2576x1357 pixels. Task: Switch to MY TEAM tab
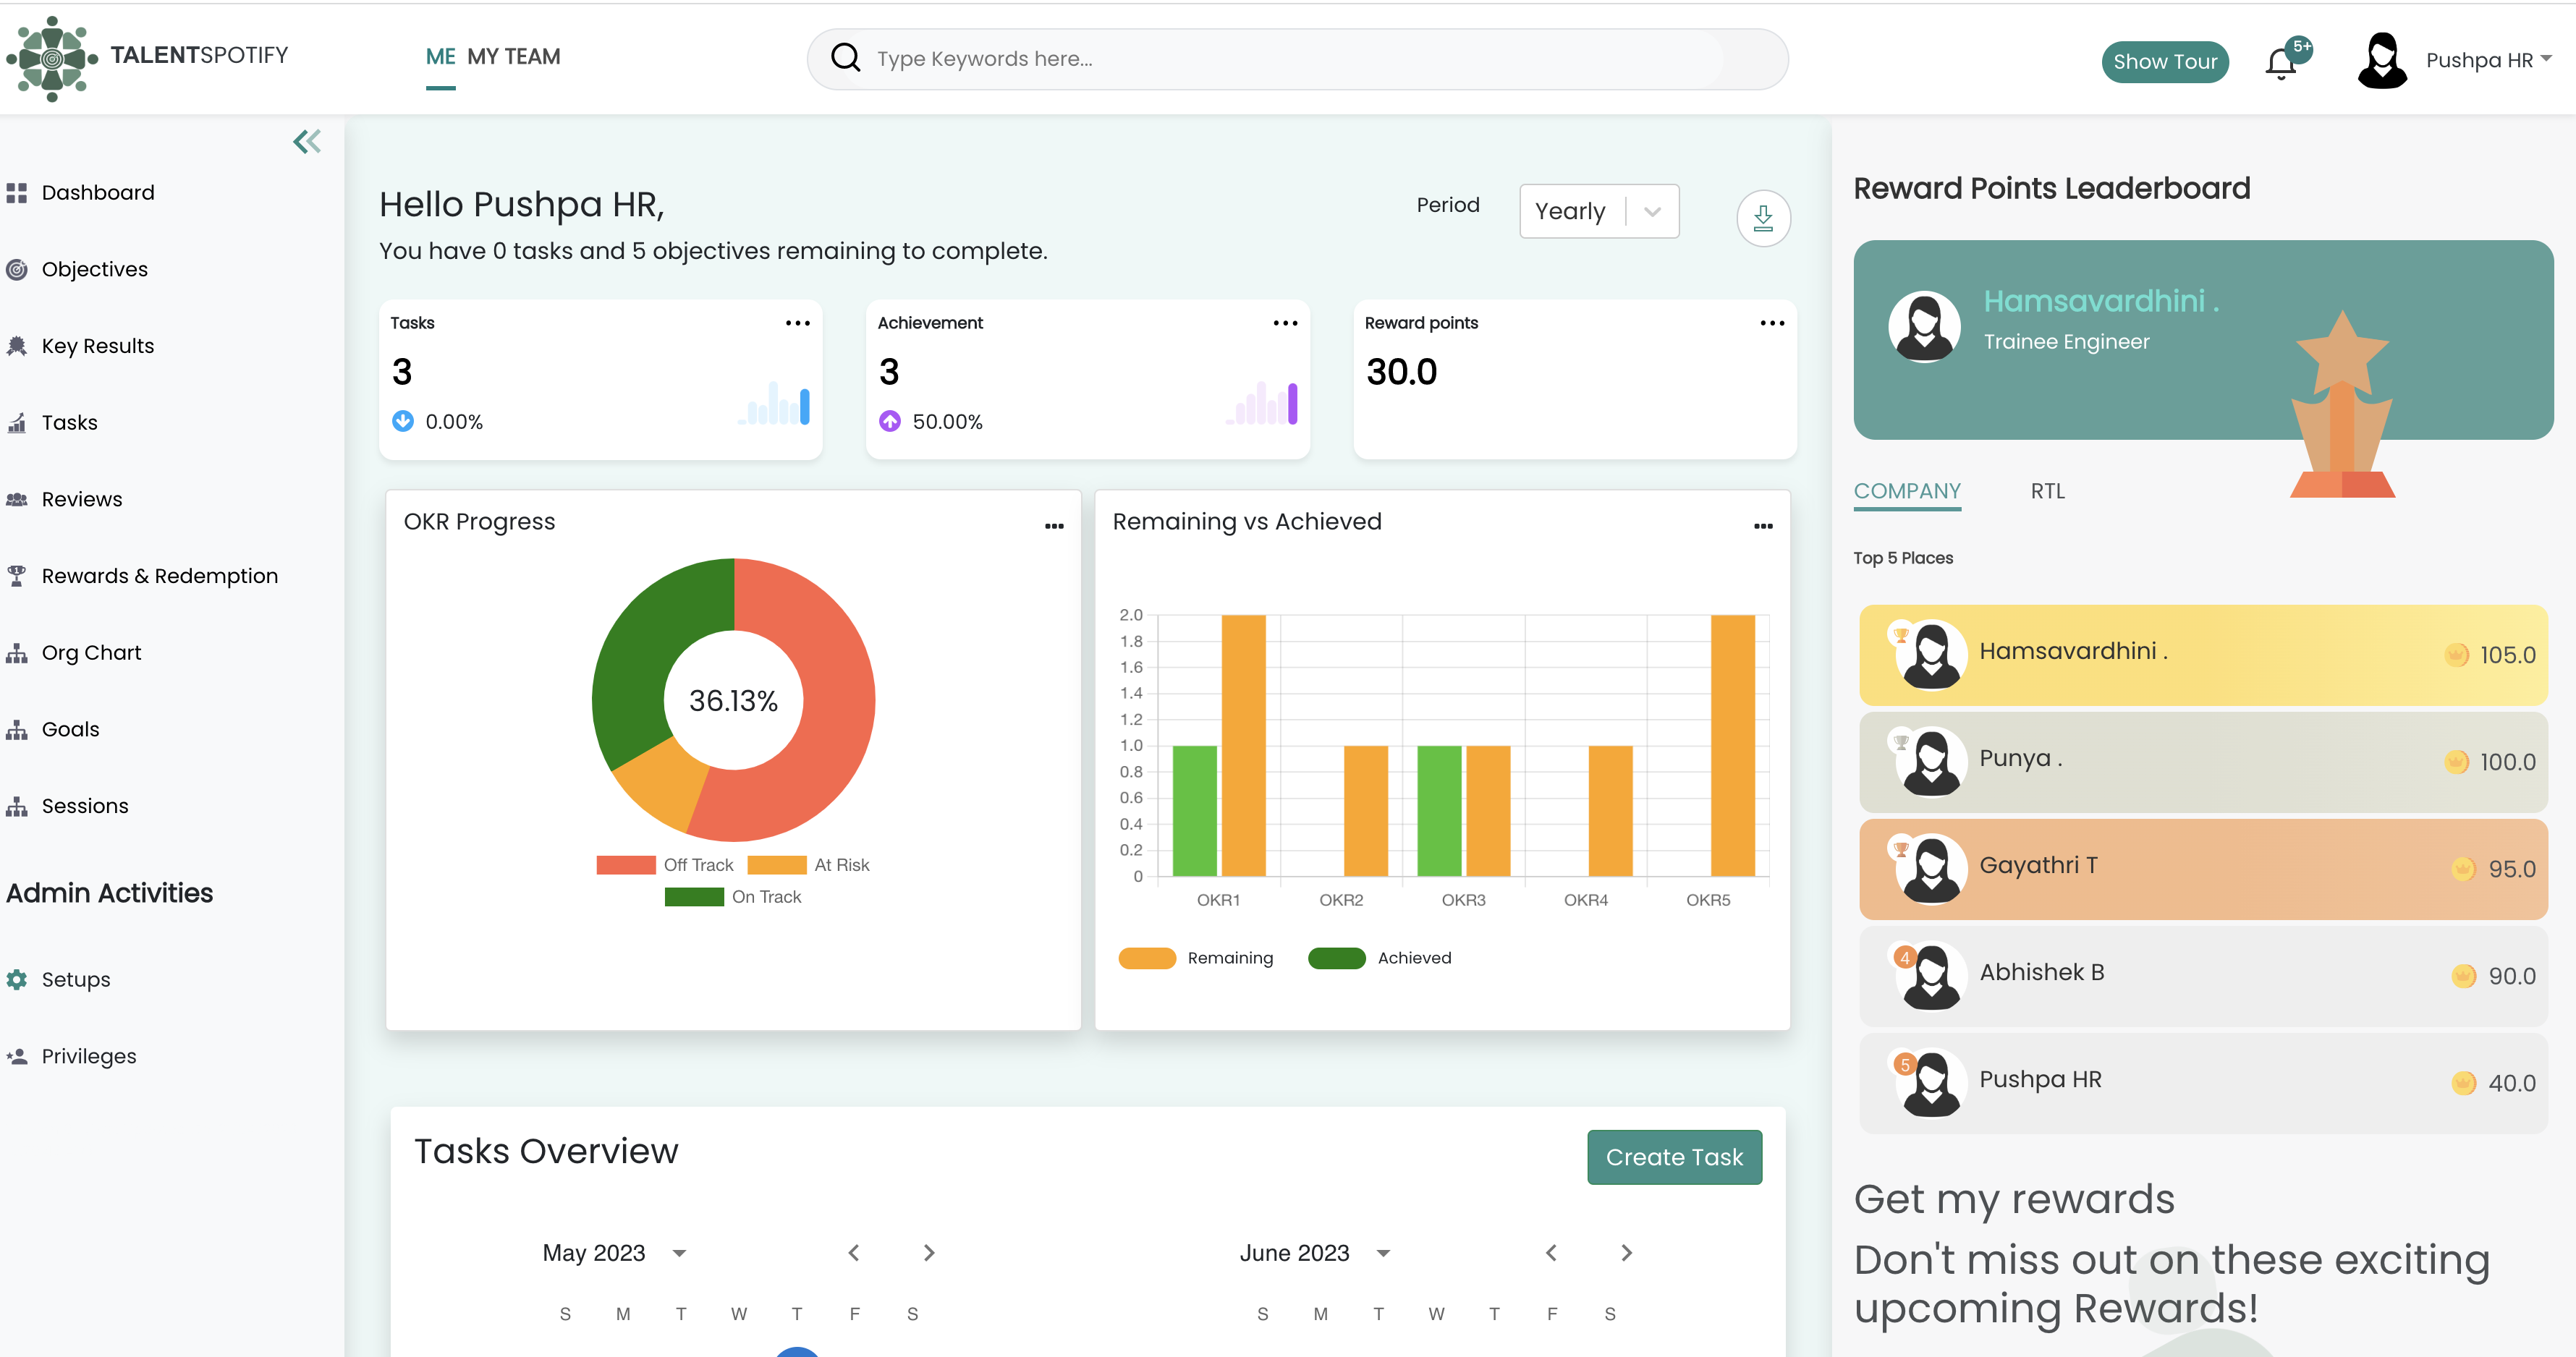click(514, 57)
